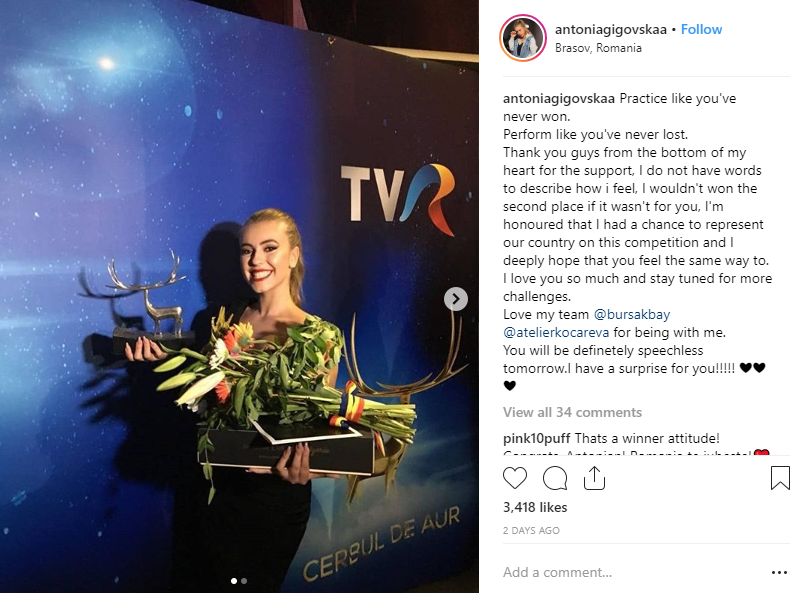Select the first carousel dot indicator
796x593 pixels.
[234, 581]
